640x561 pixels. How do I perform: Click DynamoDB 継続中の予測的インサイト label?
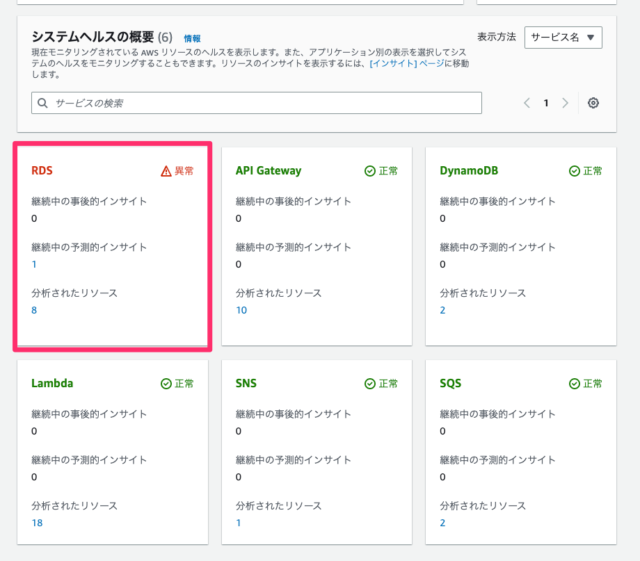[x=498, y=247]
